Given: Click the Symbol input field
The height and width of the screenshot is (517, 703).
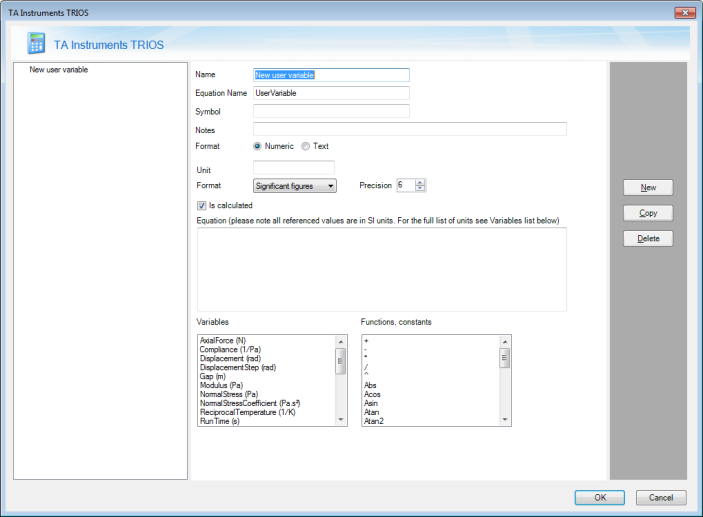Looking at the screenshot, I should (331, 111).
